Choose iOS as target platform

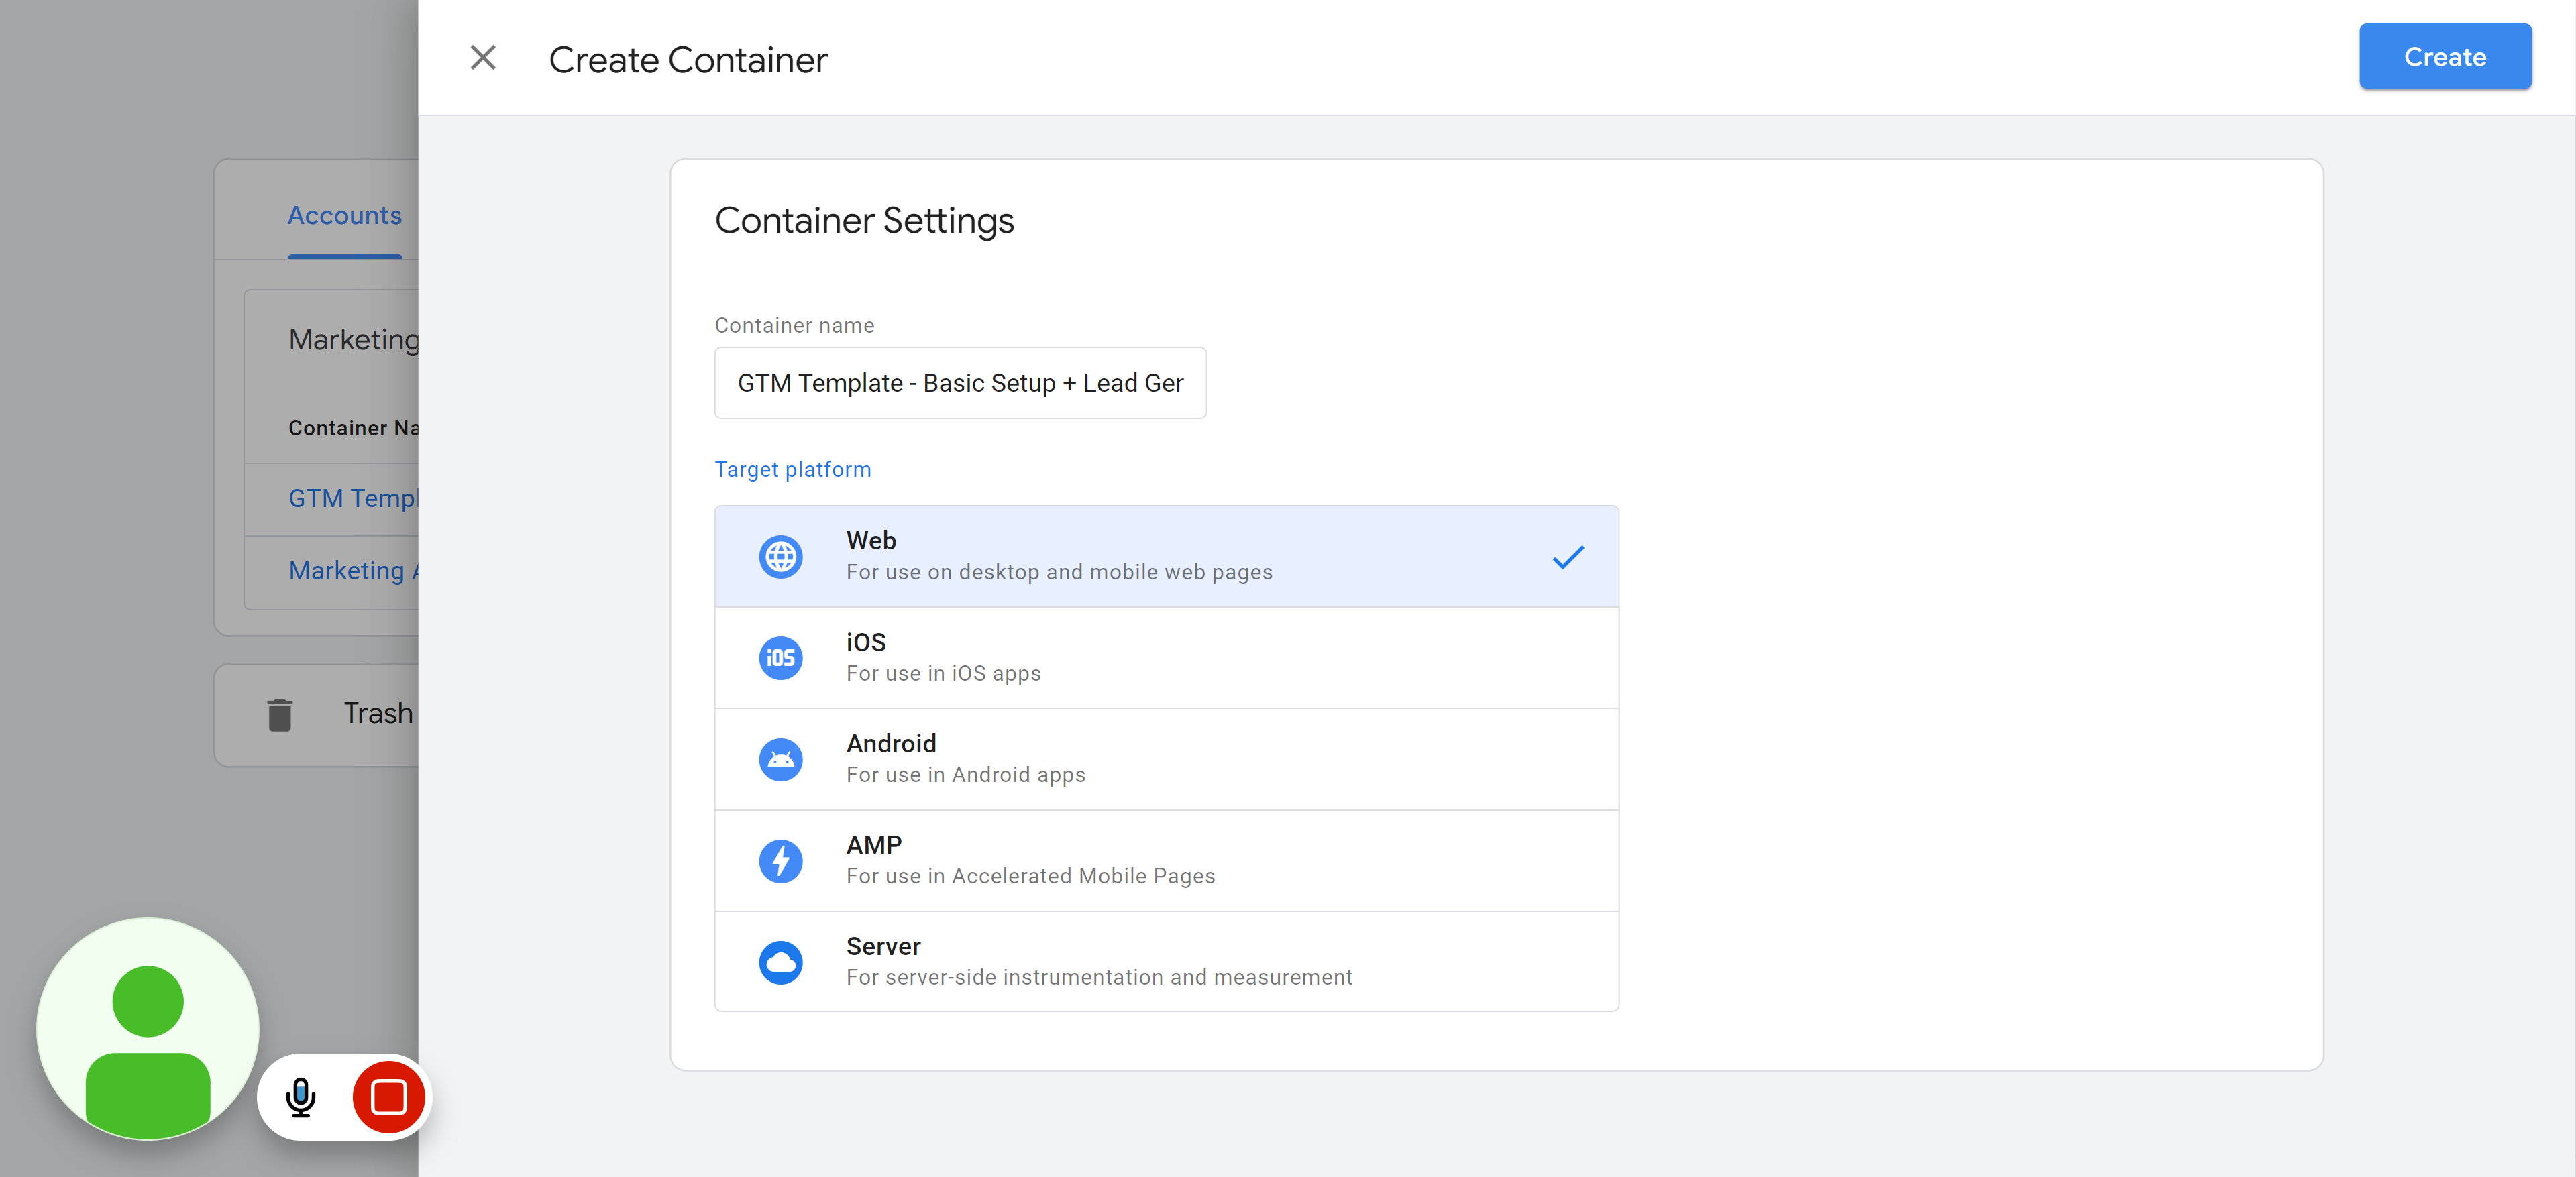[x=1166, y=658]
